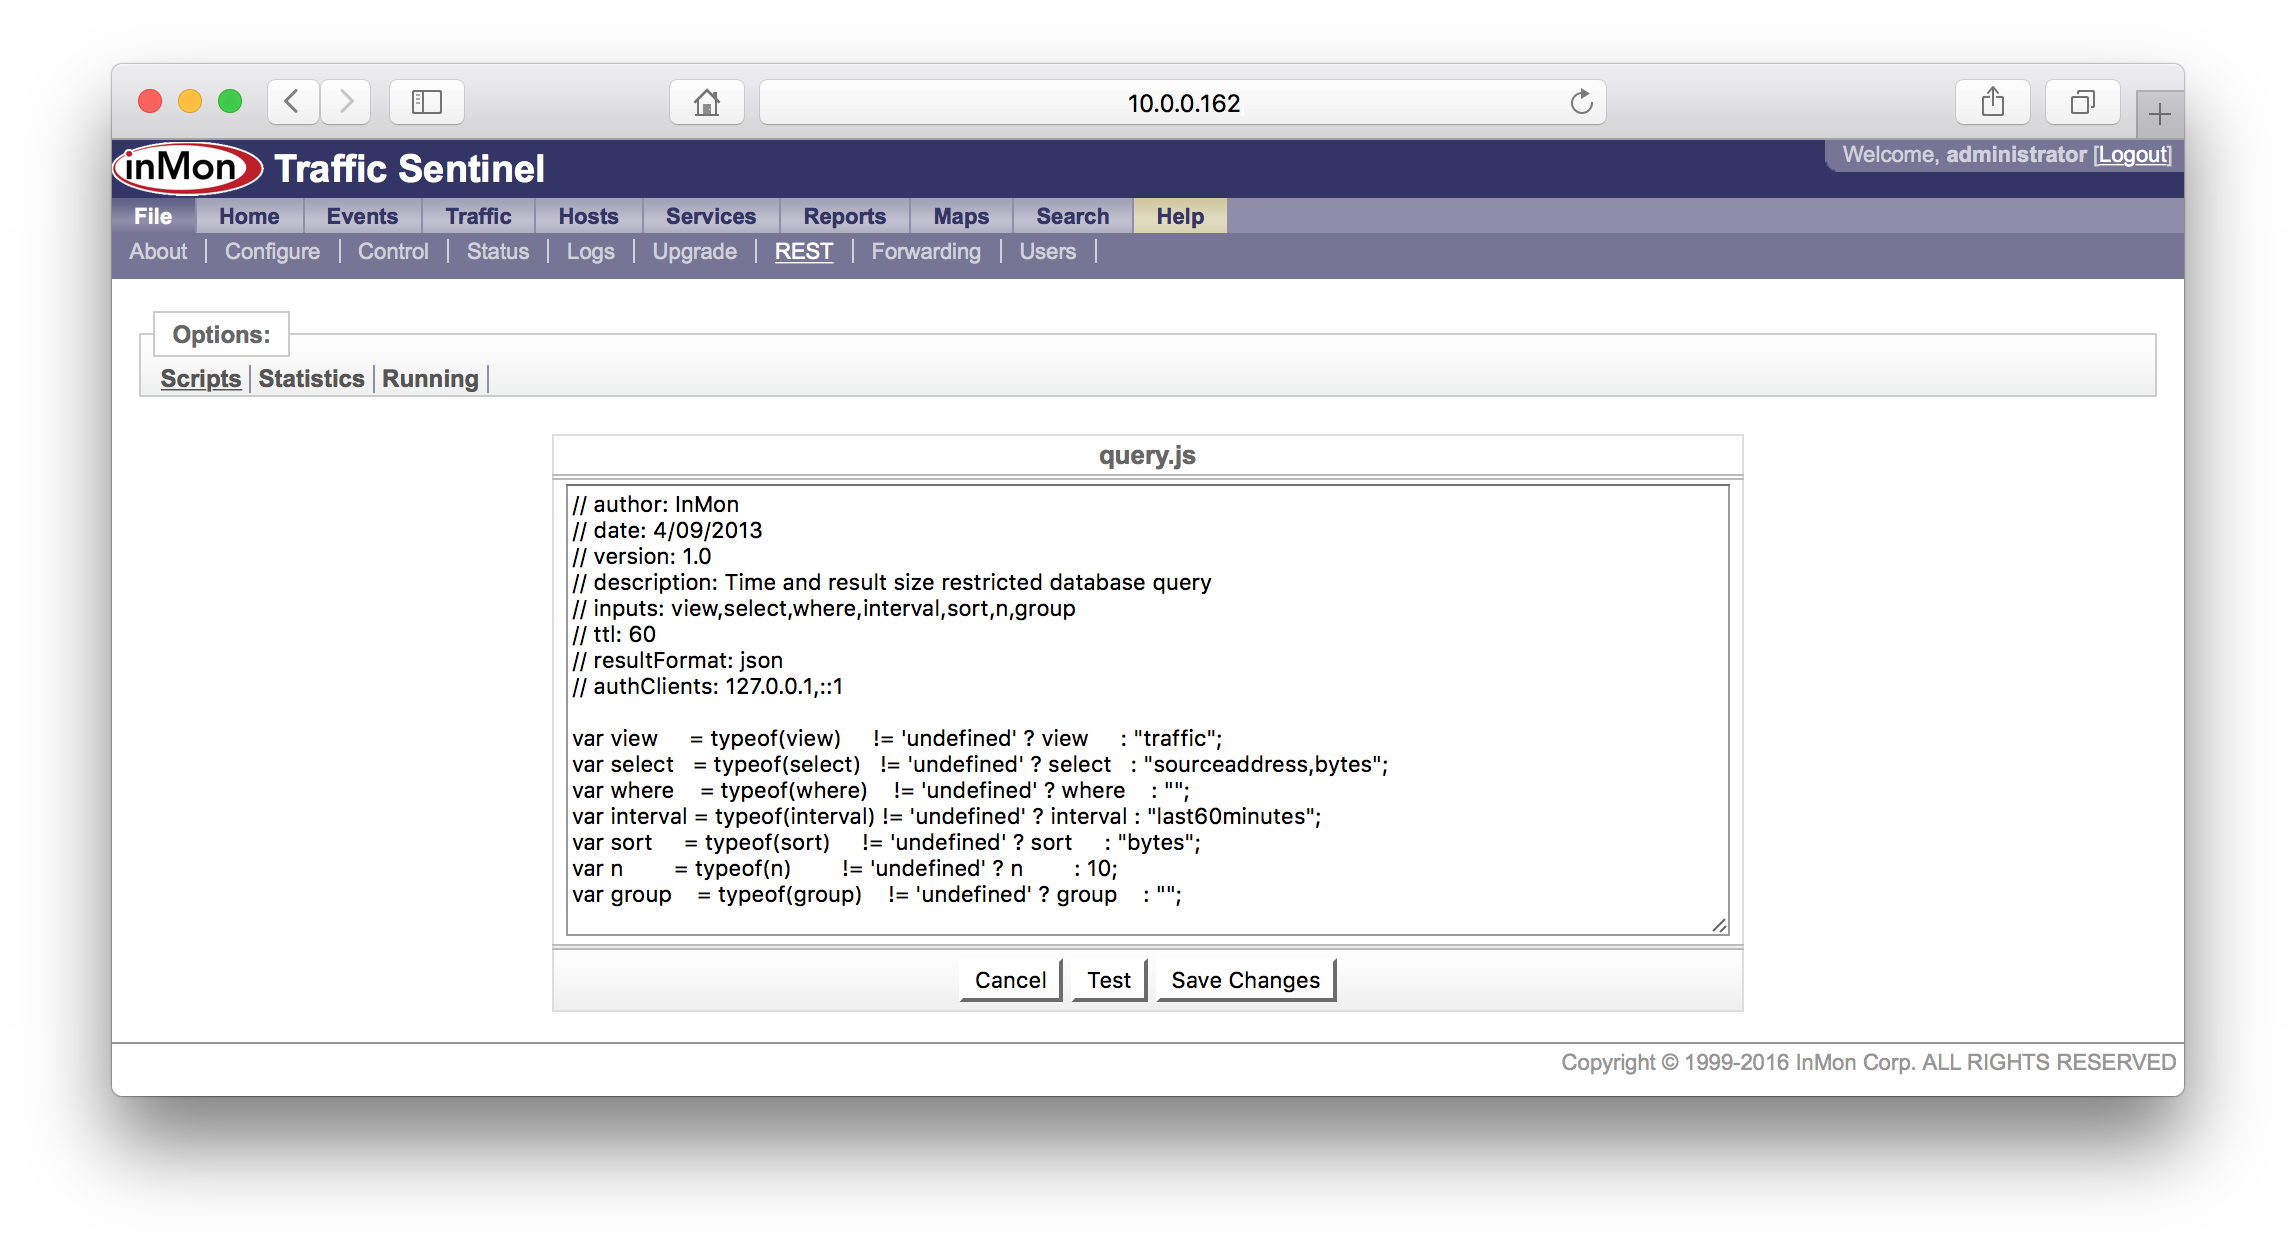Select the Running option
The image size is (2296, 1256).
430,378
